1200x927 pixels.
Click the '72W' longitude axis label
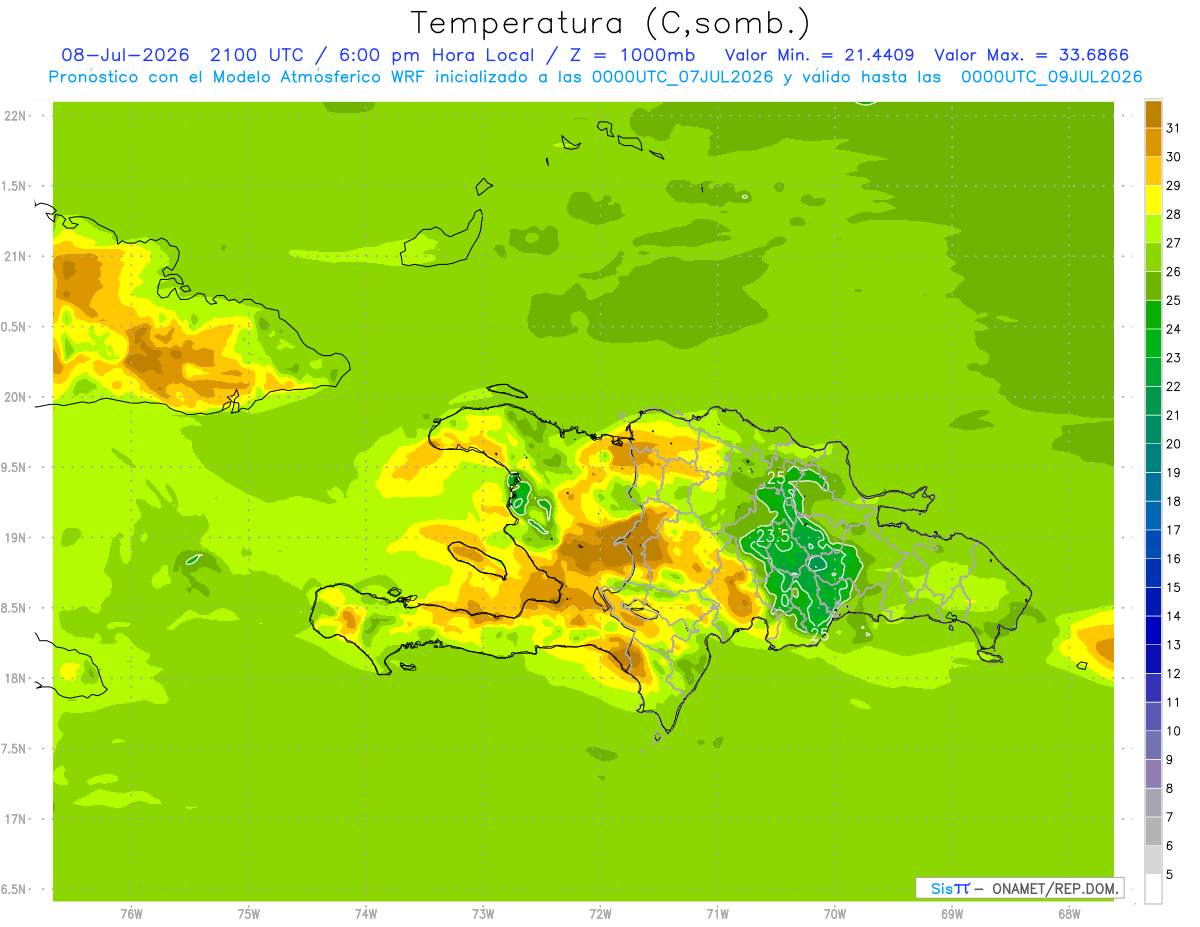coord(600,913)
